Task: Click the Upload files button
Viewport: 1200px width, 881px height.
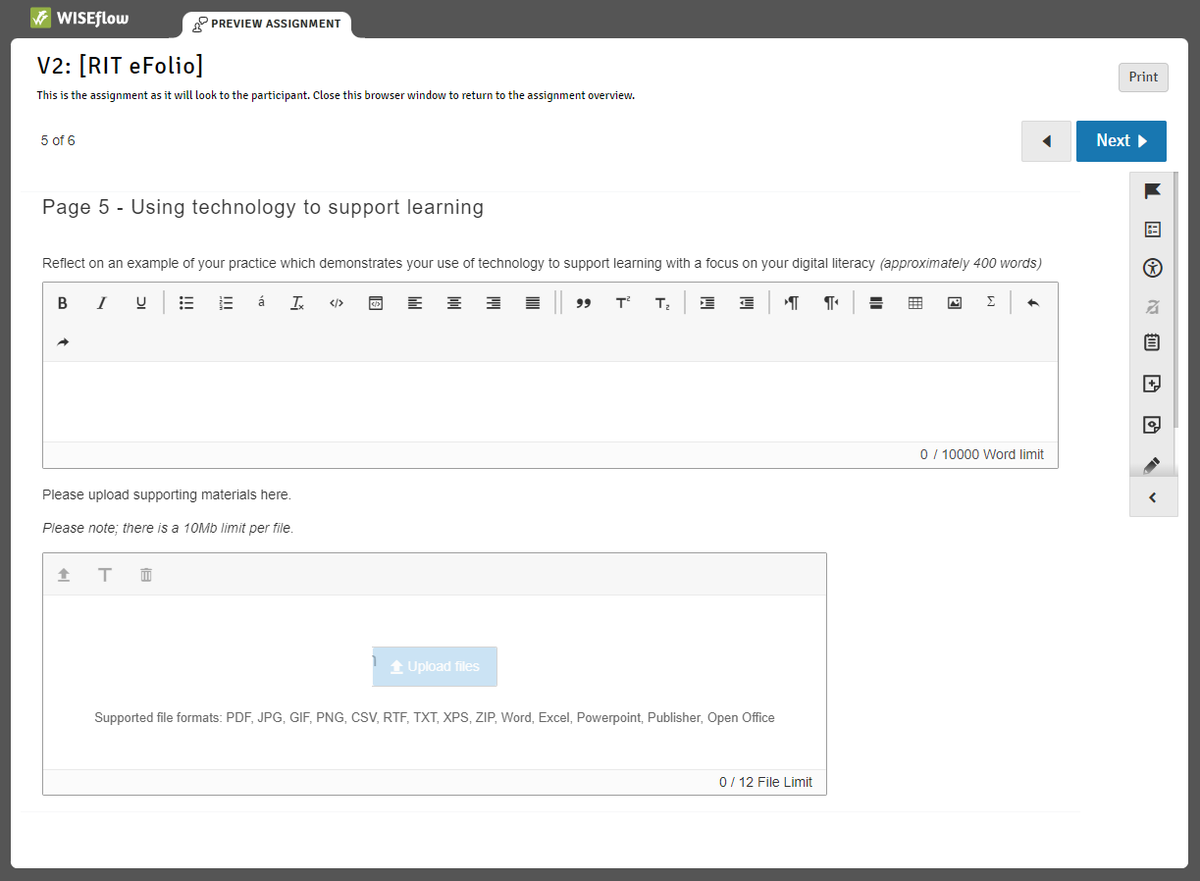Action: 435,666
